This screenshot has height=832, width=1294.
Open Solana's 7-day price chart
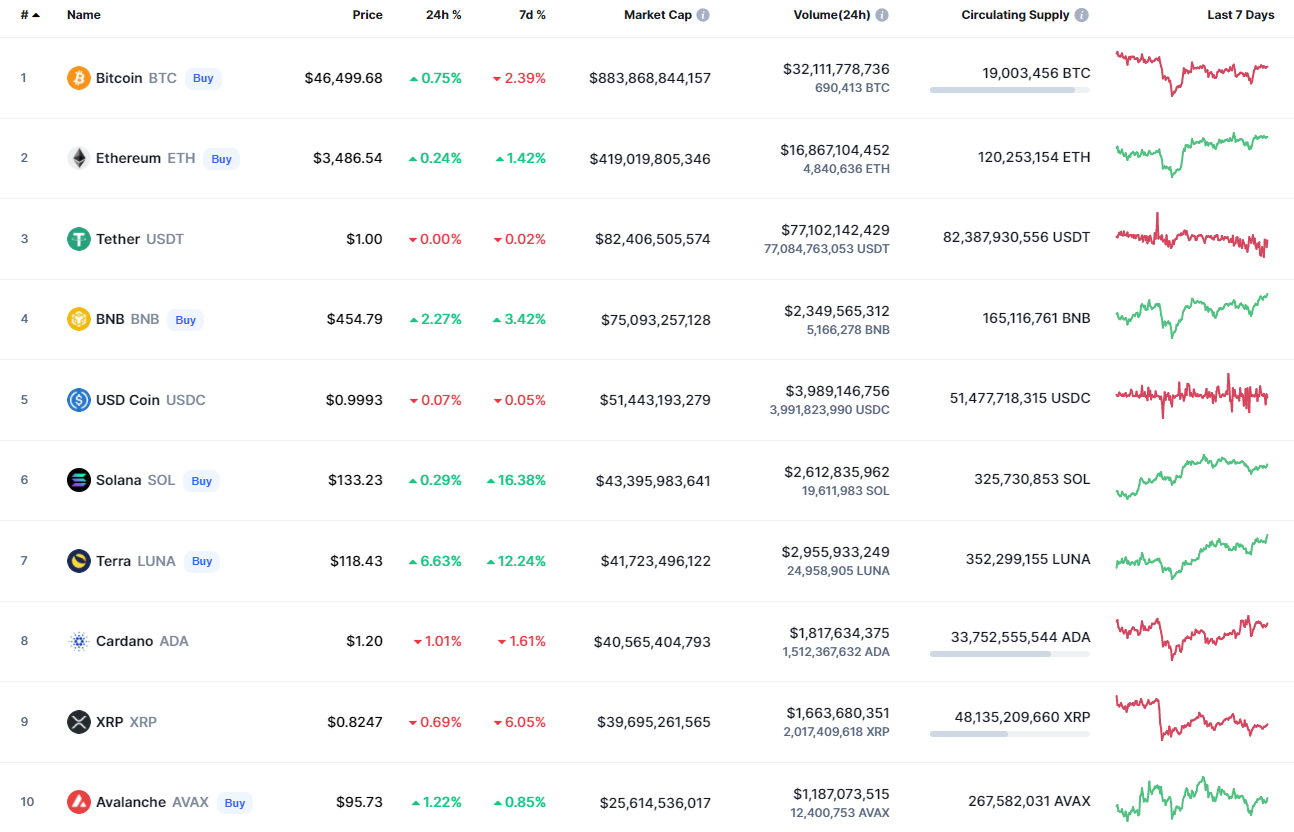[x=1192, y=477]
